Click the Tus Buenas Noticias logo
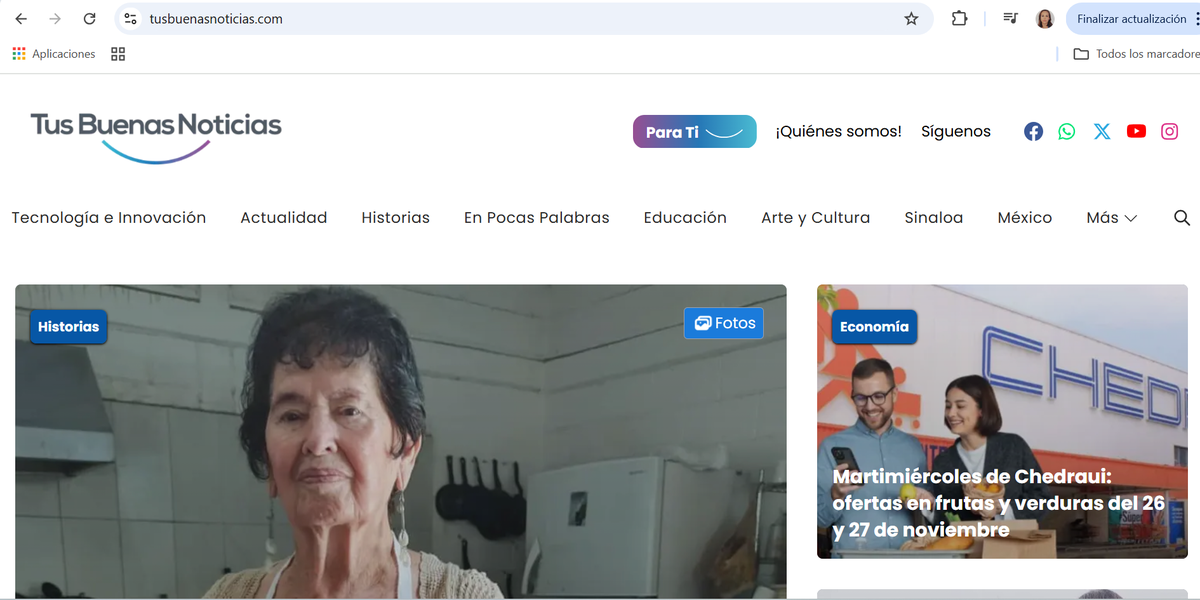Image resolution: width=1200 pixels, height=600 pixels. click(156, 136)
